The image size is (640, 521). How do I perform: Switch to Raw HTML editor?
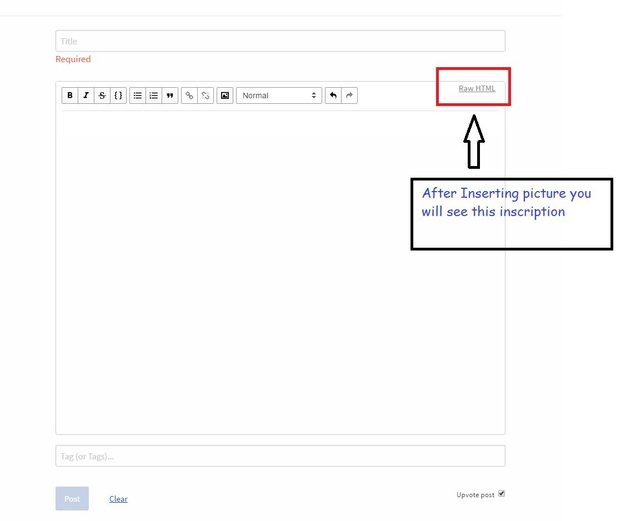click(477, 89)
